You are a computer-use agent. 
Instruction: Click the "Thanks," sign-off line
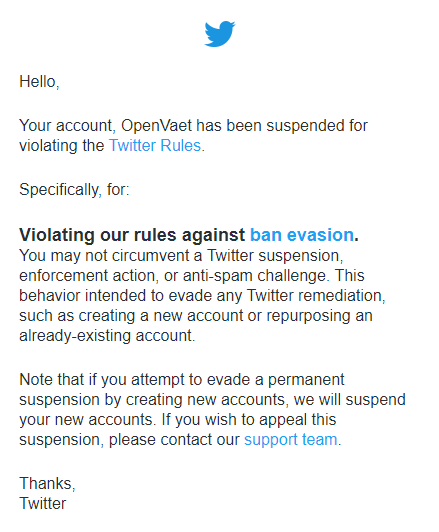47,483
